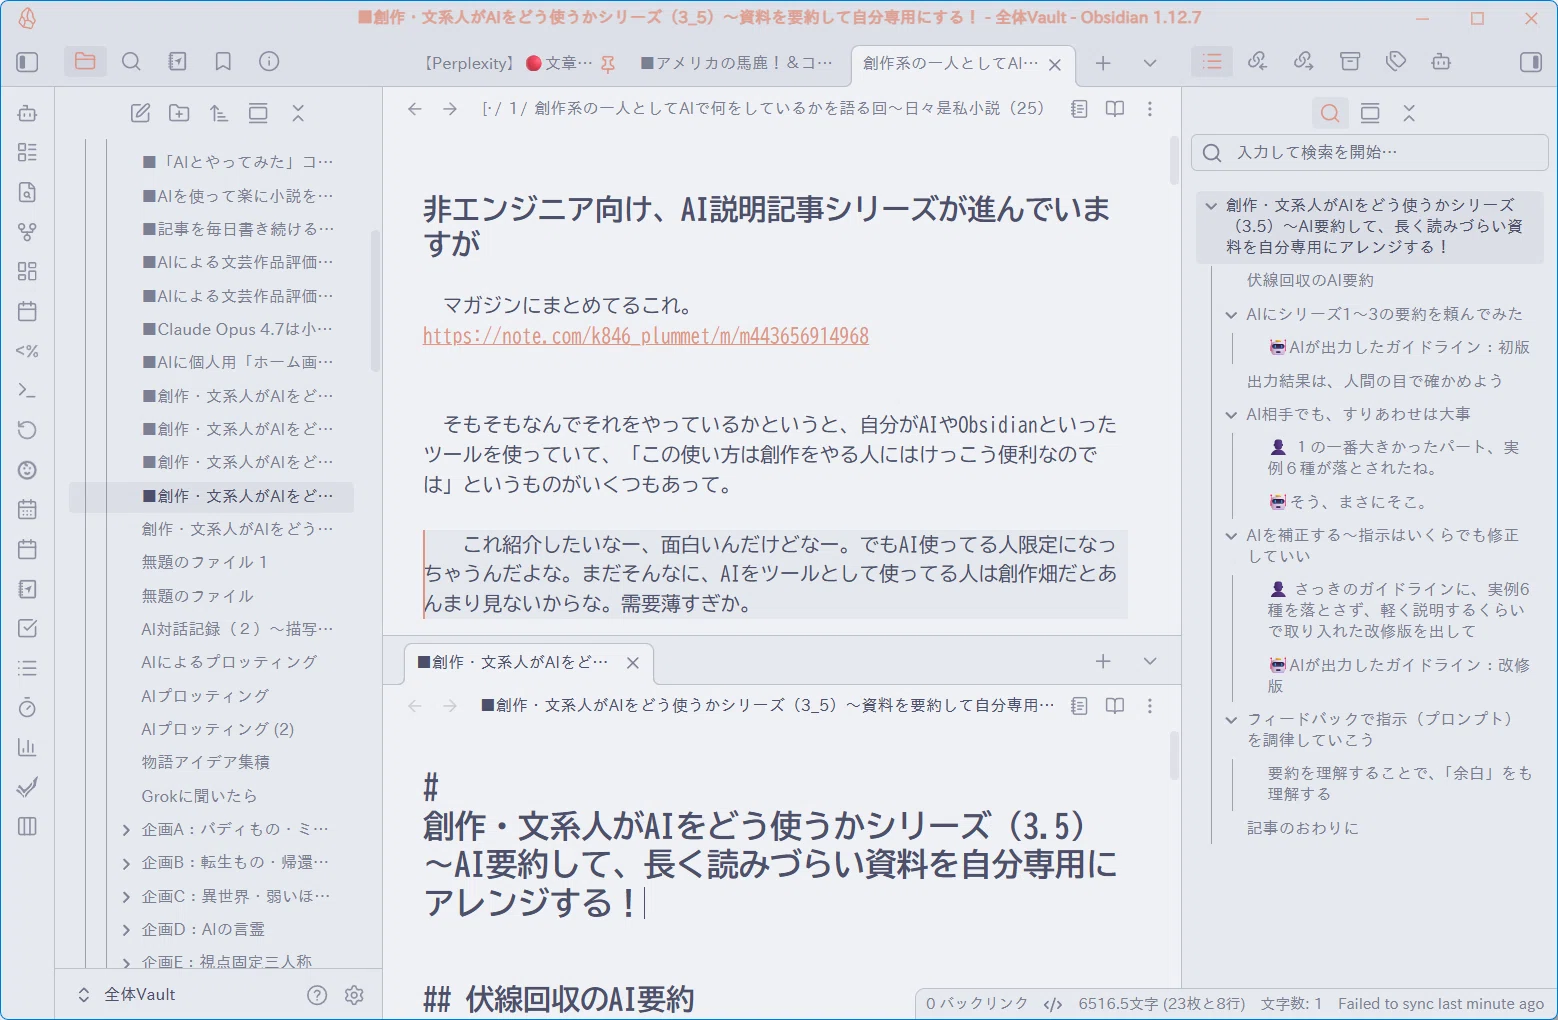Image resolution: width=1558 pixels, height=1020 pixels.
Task: Expand folder 企画A：バディもの・ミ…
Action: pyautogui.click(x=126, y=830)
